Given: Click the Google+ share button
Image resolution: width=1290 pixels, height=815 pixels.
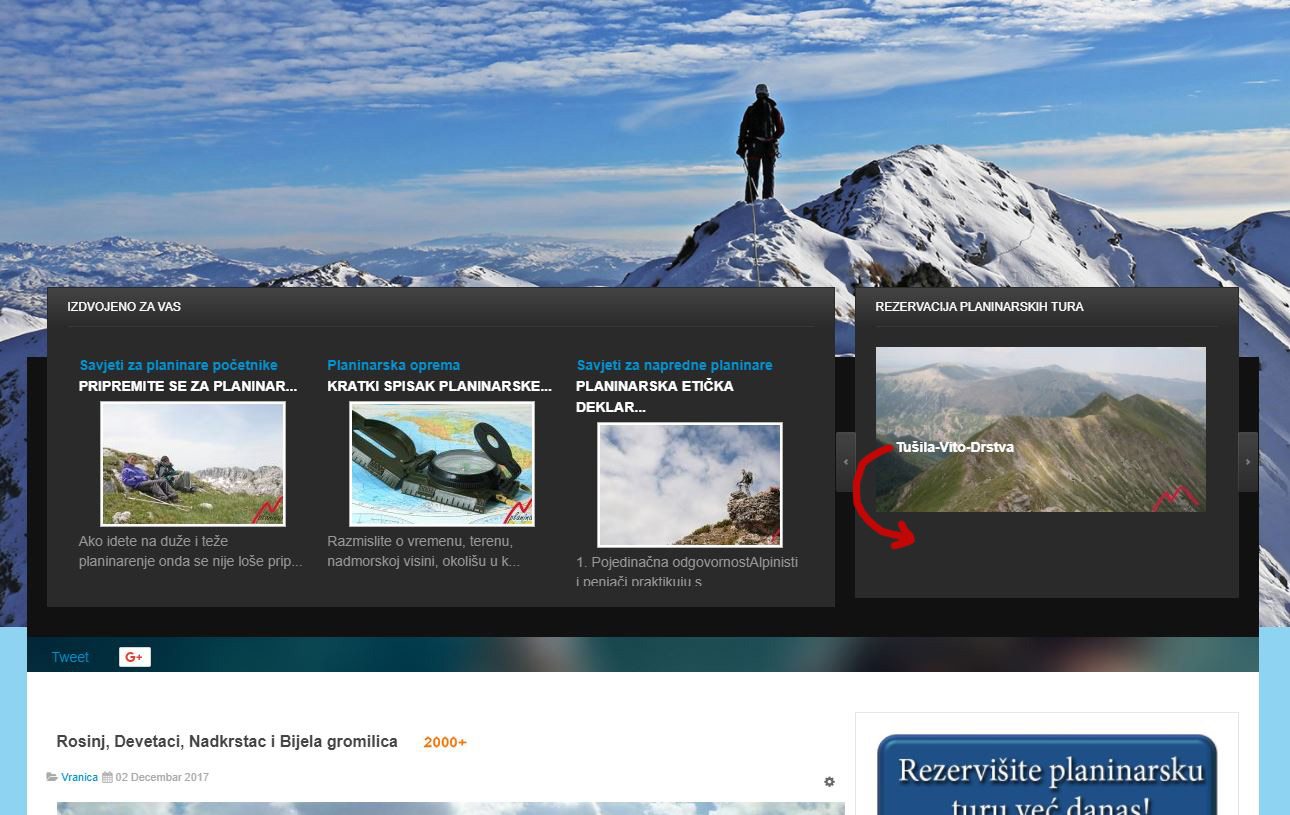Looking at the screenshot, I should tap(135, 657).
